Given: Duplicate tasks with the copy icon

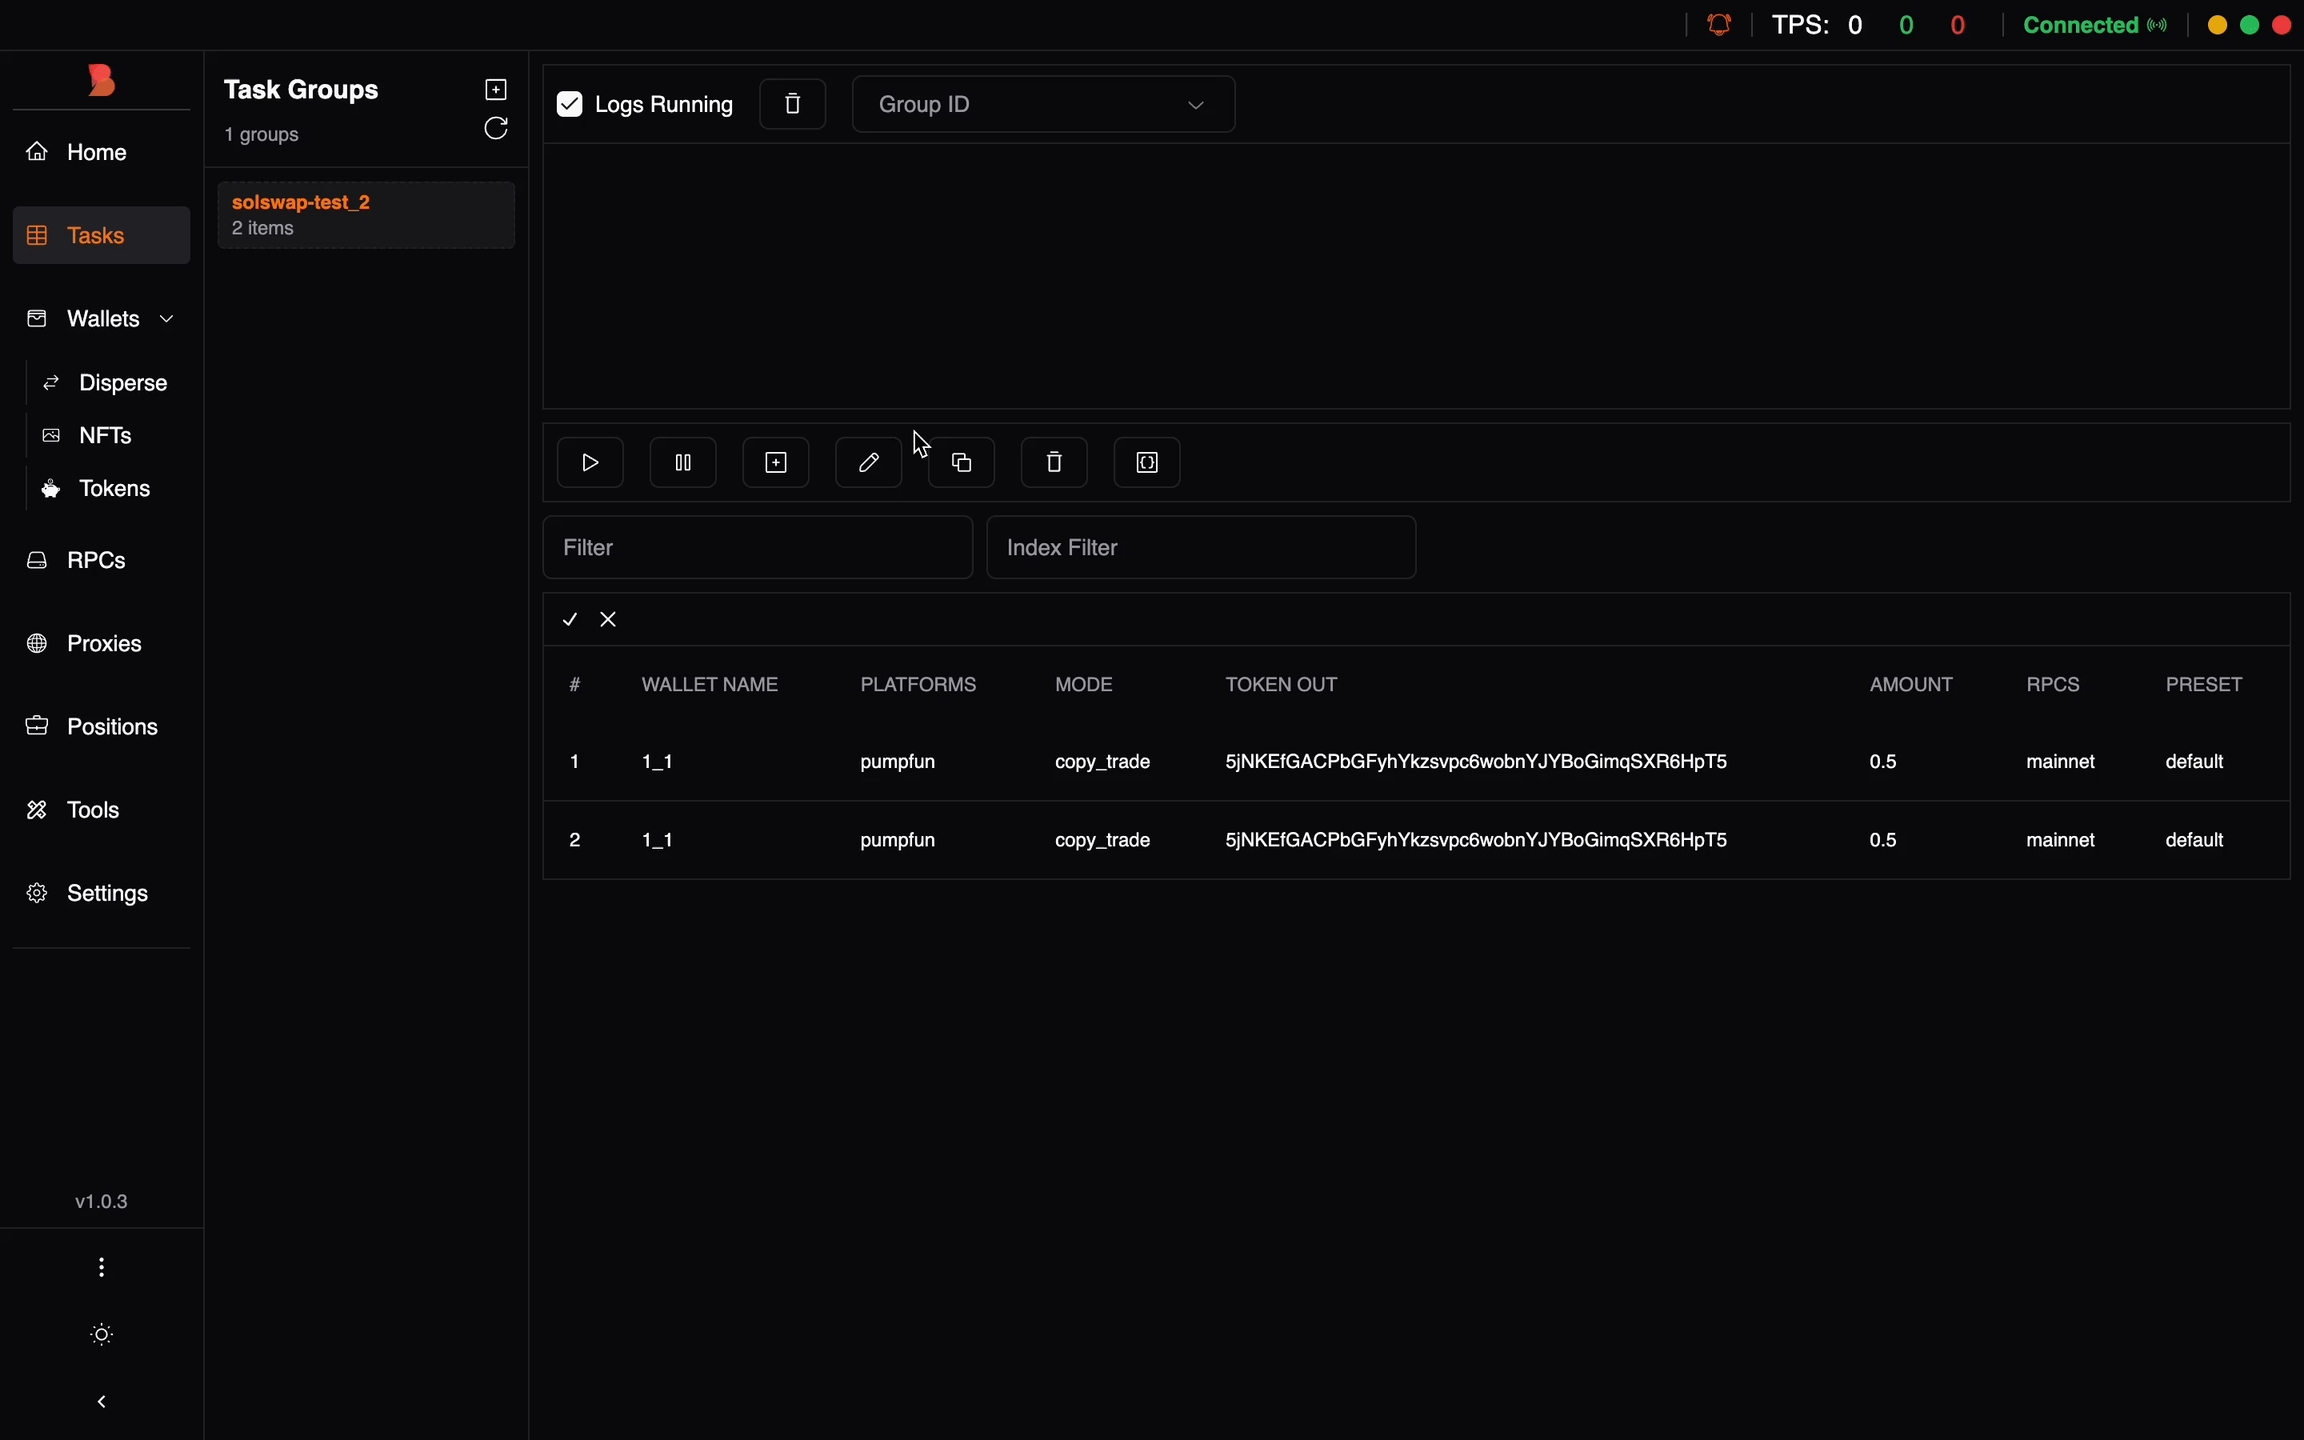Looking at the screenshot, I should tap(961, 462).
